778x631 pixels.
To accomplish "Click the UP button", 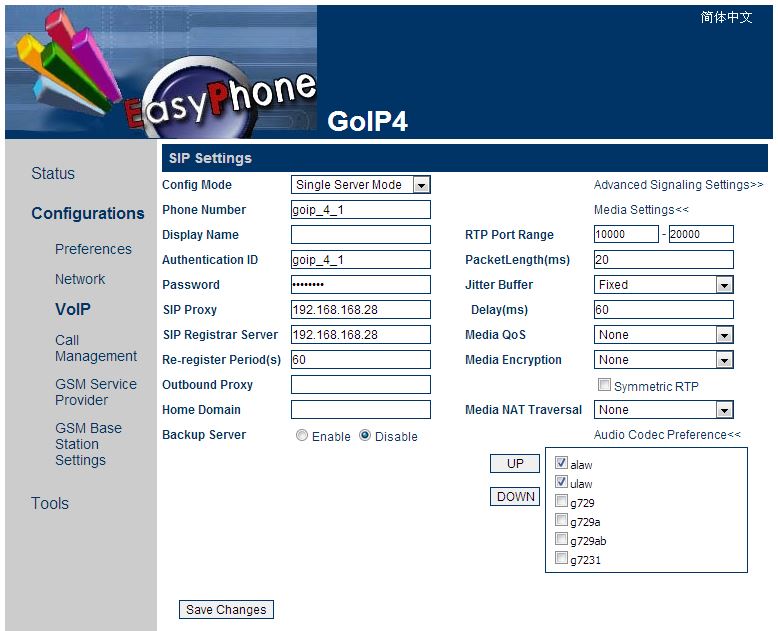I will [515, 463].
